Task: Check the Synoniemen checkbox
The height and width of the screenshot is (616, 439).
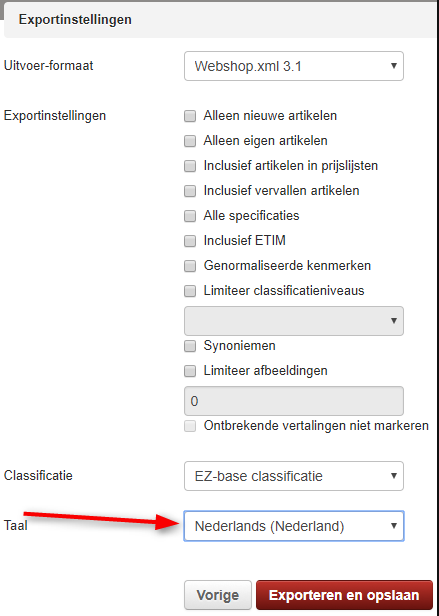Action: 190,346
